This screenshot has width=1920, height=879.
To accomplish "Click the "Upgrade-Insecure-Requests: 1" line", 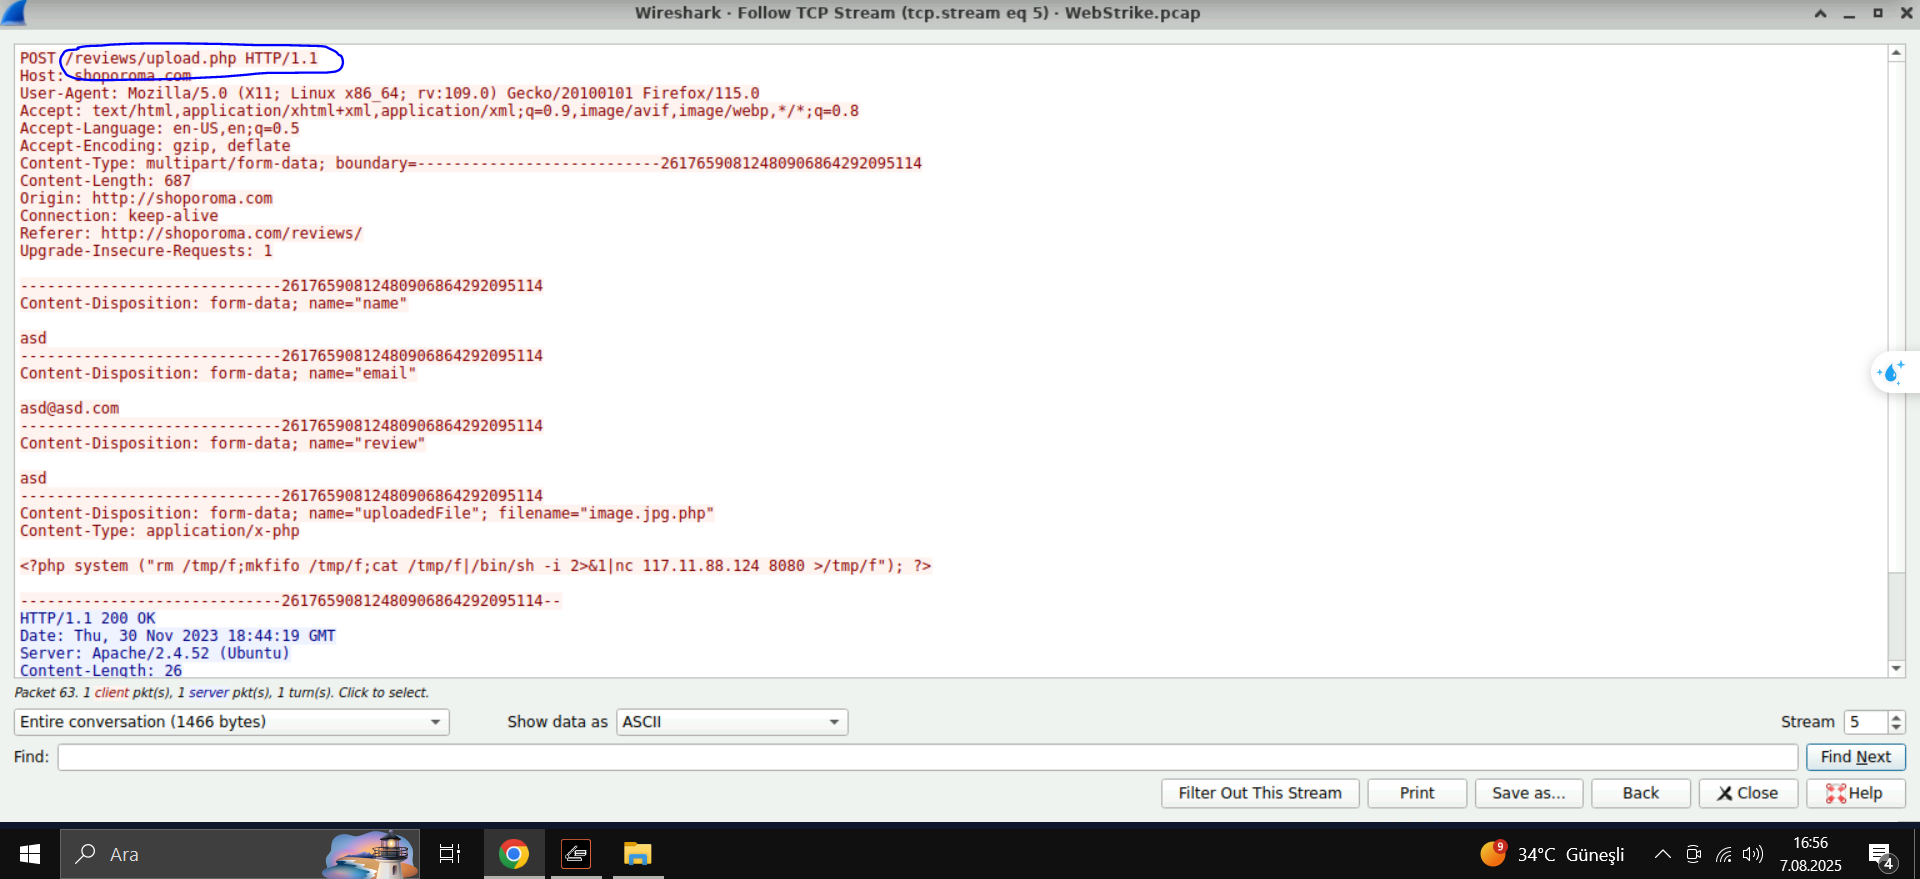I will (146, 251).
